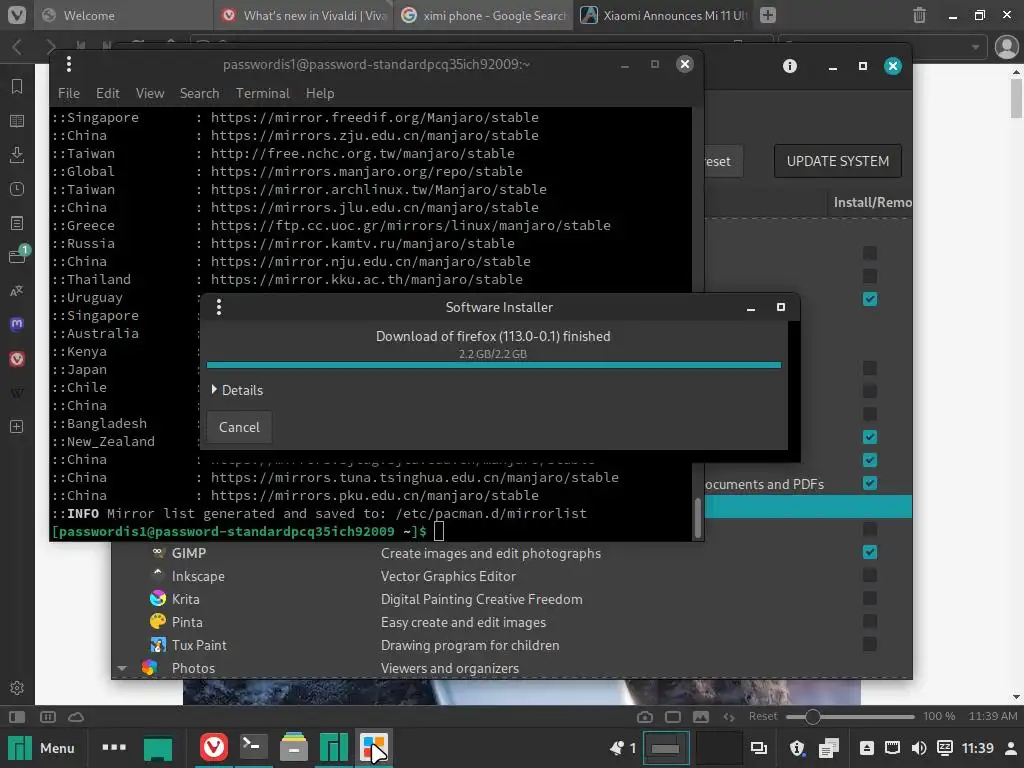
Task: Open the terminal from the taskbar
Action: [x=253, y=747]
